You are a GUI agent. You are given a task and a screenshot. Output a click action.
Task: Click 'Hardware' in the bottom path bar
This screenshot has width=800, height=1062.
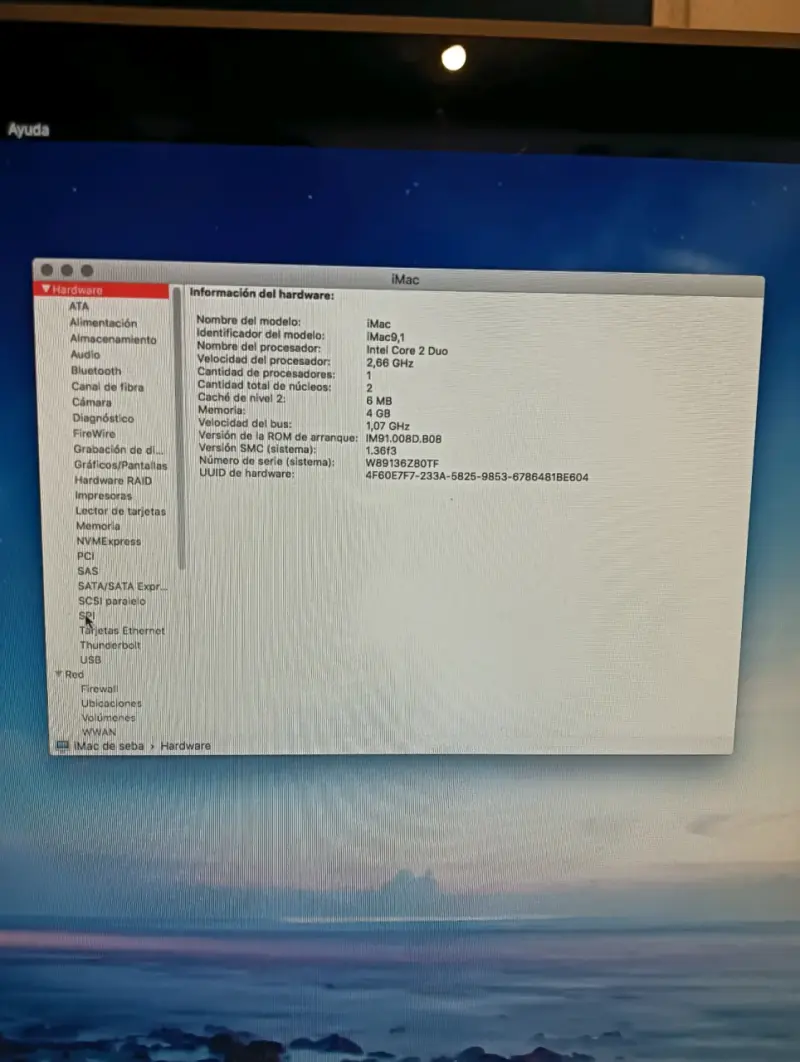(x=185, y=746)
